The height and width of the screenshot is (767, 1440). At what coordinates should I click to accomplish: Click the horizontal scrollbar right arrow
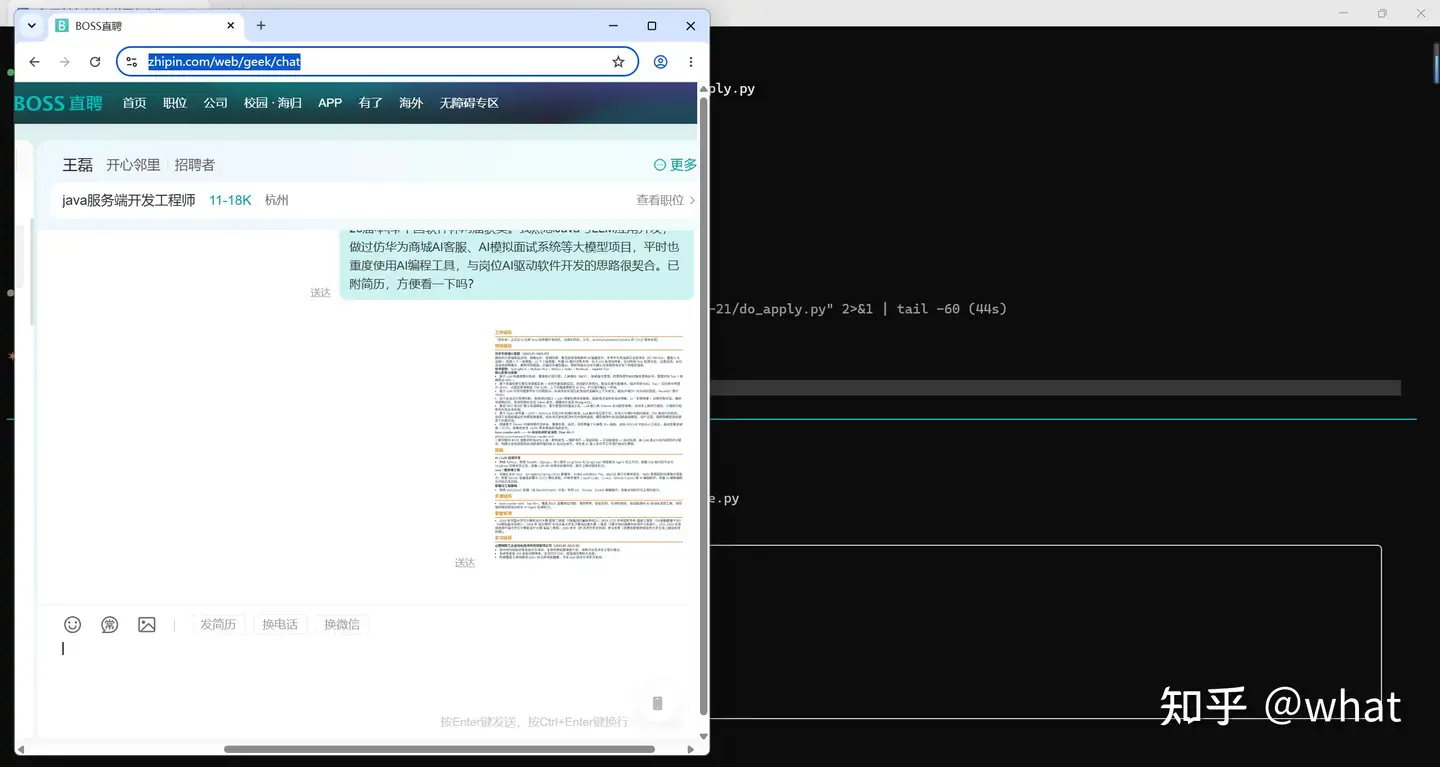coord(690,749)
